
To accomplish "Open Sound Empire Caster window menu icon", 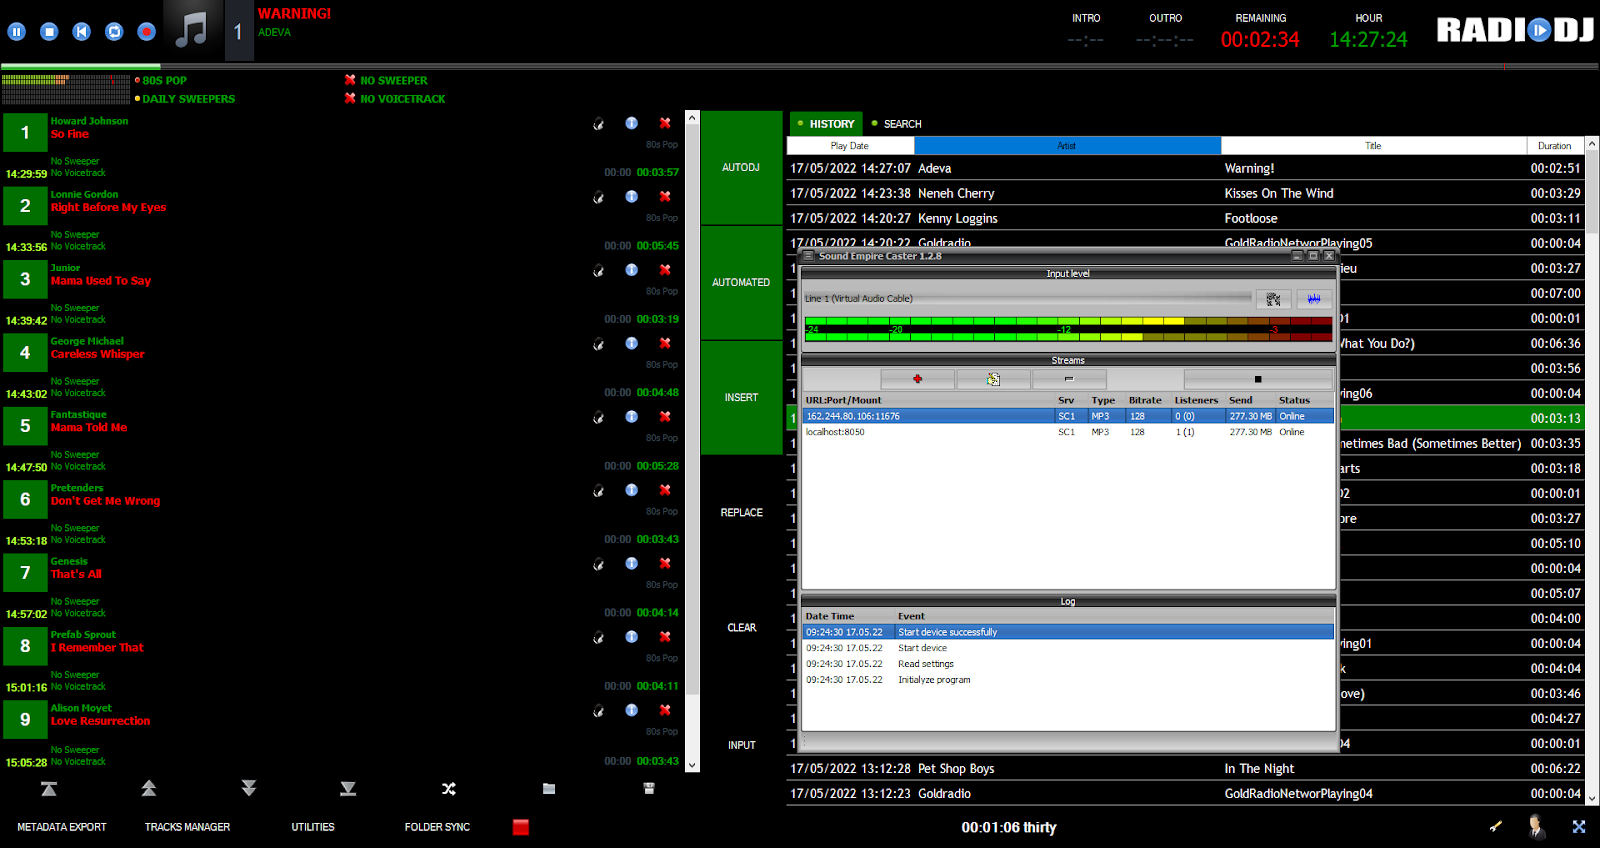I will pyautogui.click(x=809, y=256).
